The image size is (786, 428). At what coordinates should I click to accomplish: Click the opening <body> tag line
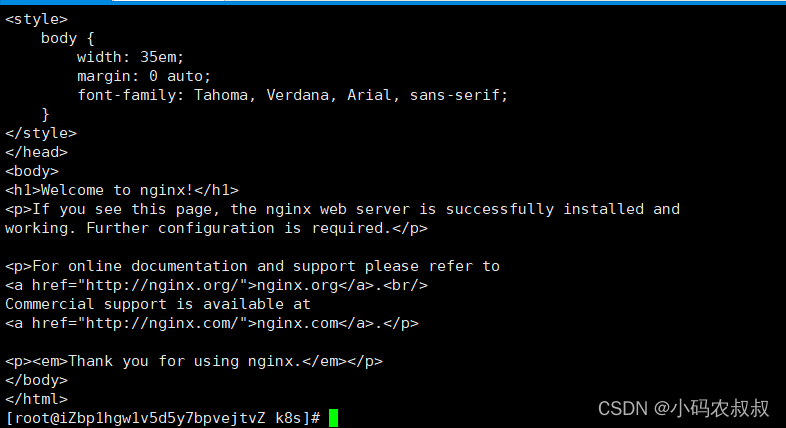[32, 171]
